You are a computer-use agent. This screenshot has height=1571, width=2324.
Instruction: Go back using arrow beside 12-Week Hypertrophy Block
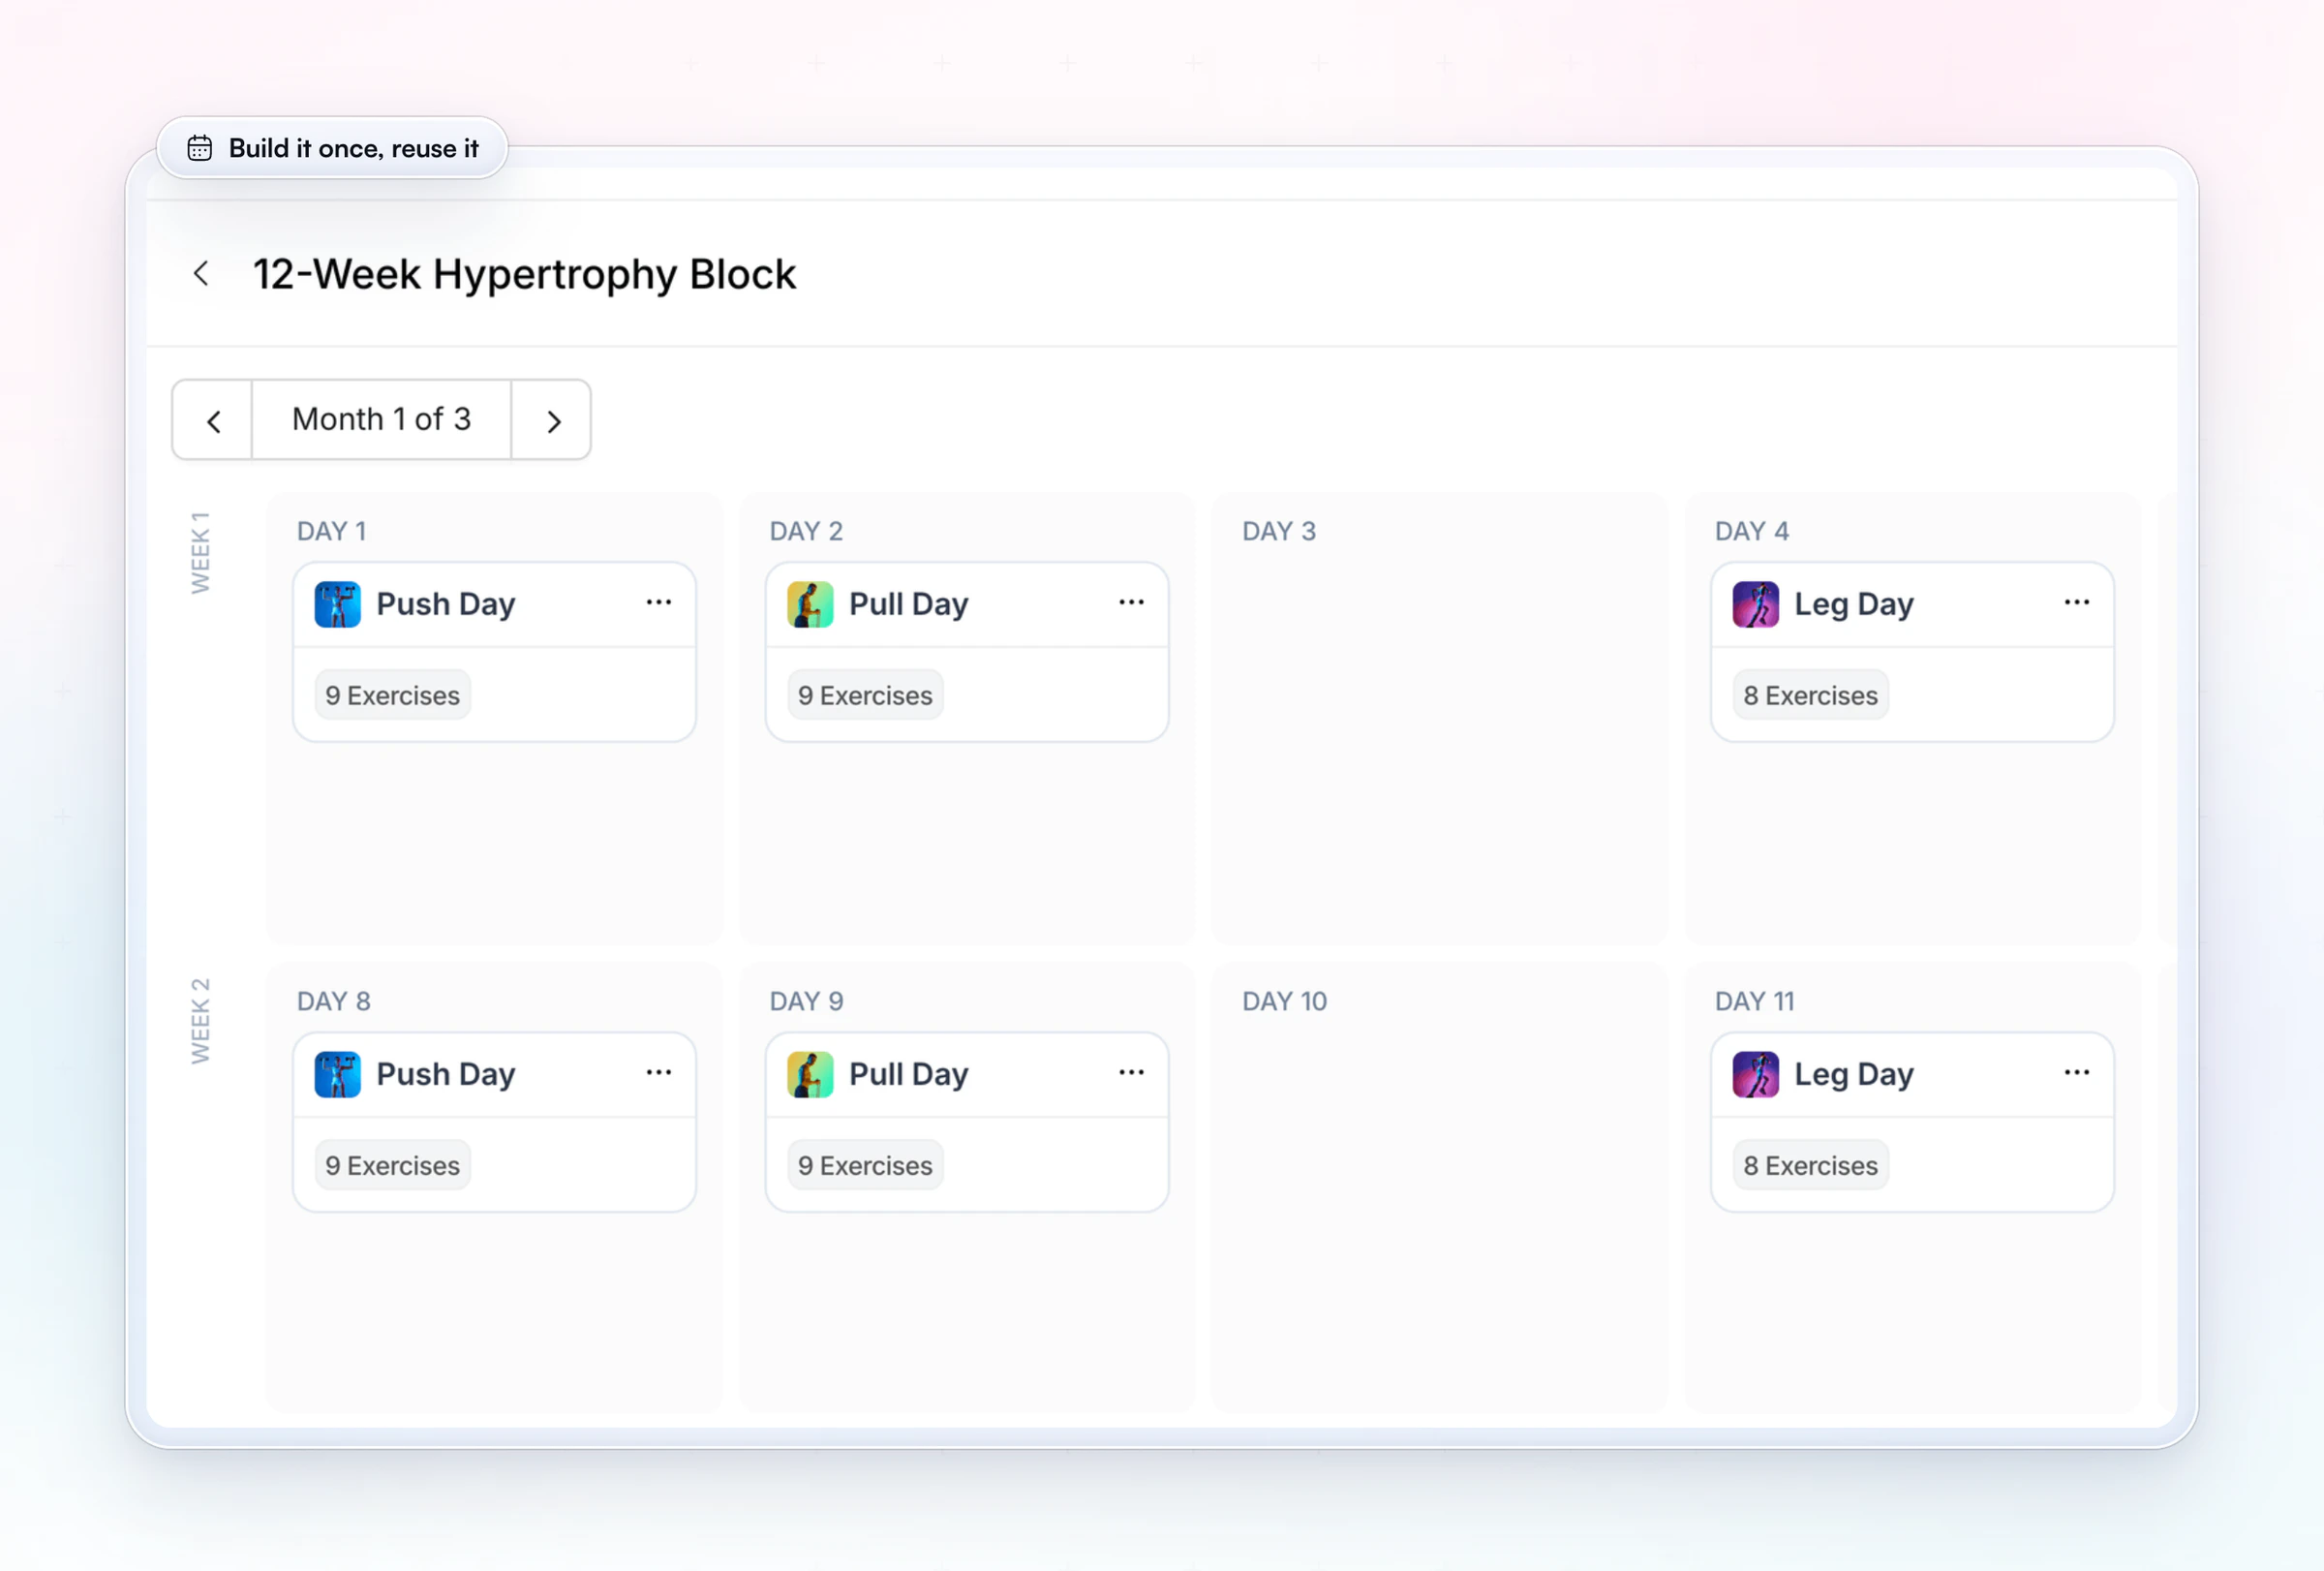(x=201, y=273)
